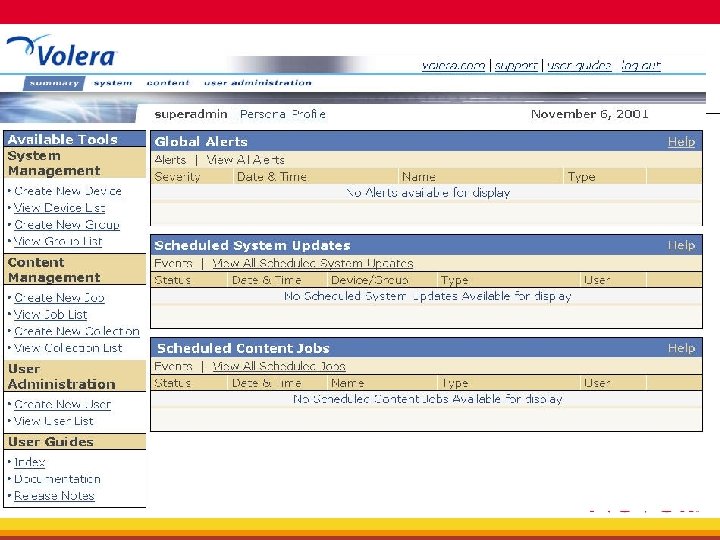Click Create New Device
Screen dimensions: 720x540
pos(68,191)
